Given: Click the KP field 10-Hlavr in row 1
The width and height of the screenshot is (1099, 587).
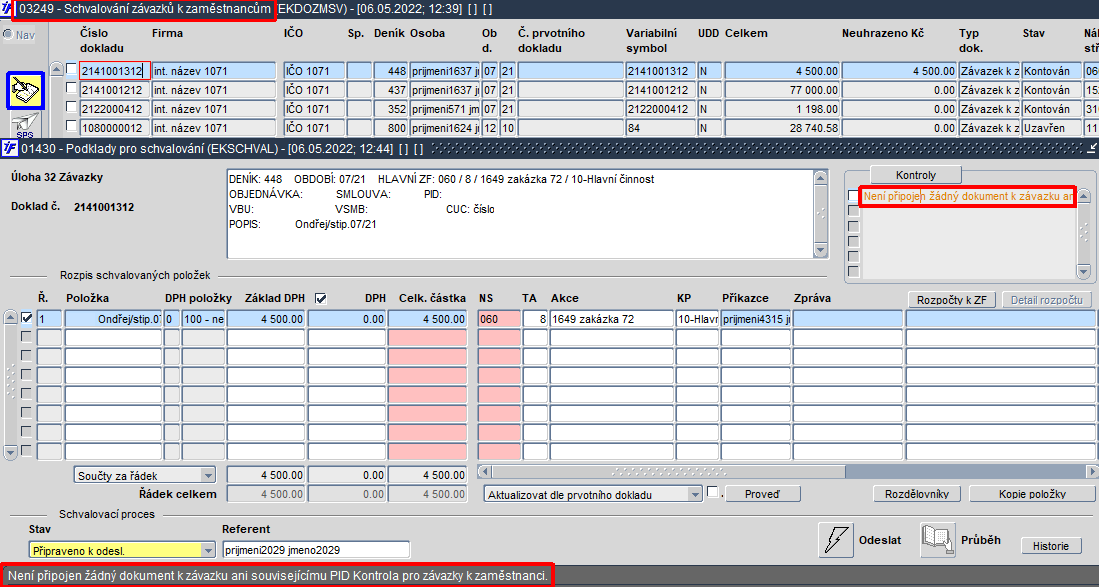Looking at the screenshot, I should pyautogui.click(x=697, y=319).
